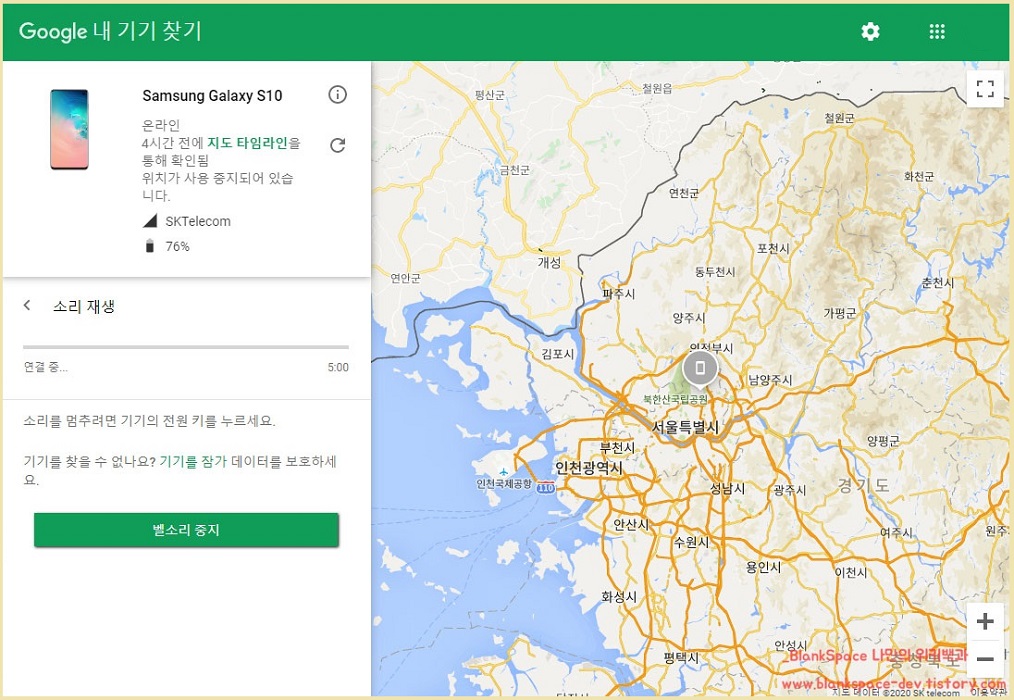Click the 5:00 time remaining label
1014x700 pixels.
(x=338, y=367)
